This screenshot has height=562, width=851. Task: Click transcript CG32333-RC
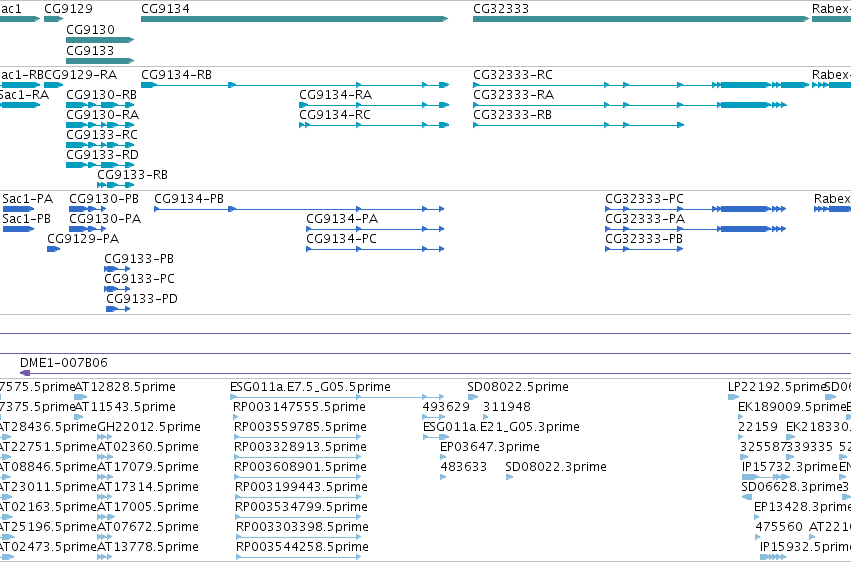pyautogui.click(x=513, y=75)
